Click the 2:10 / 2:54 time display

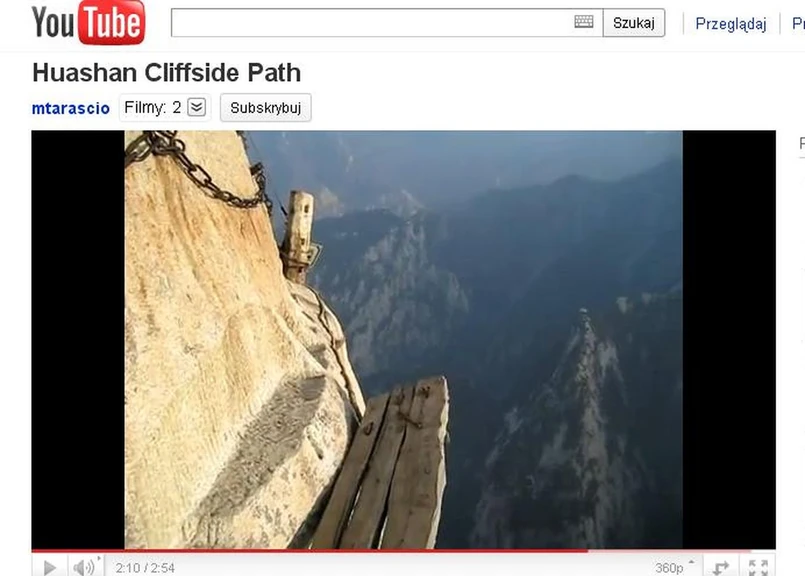(145, 568)
